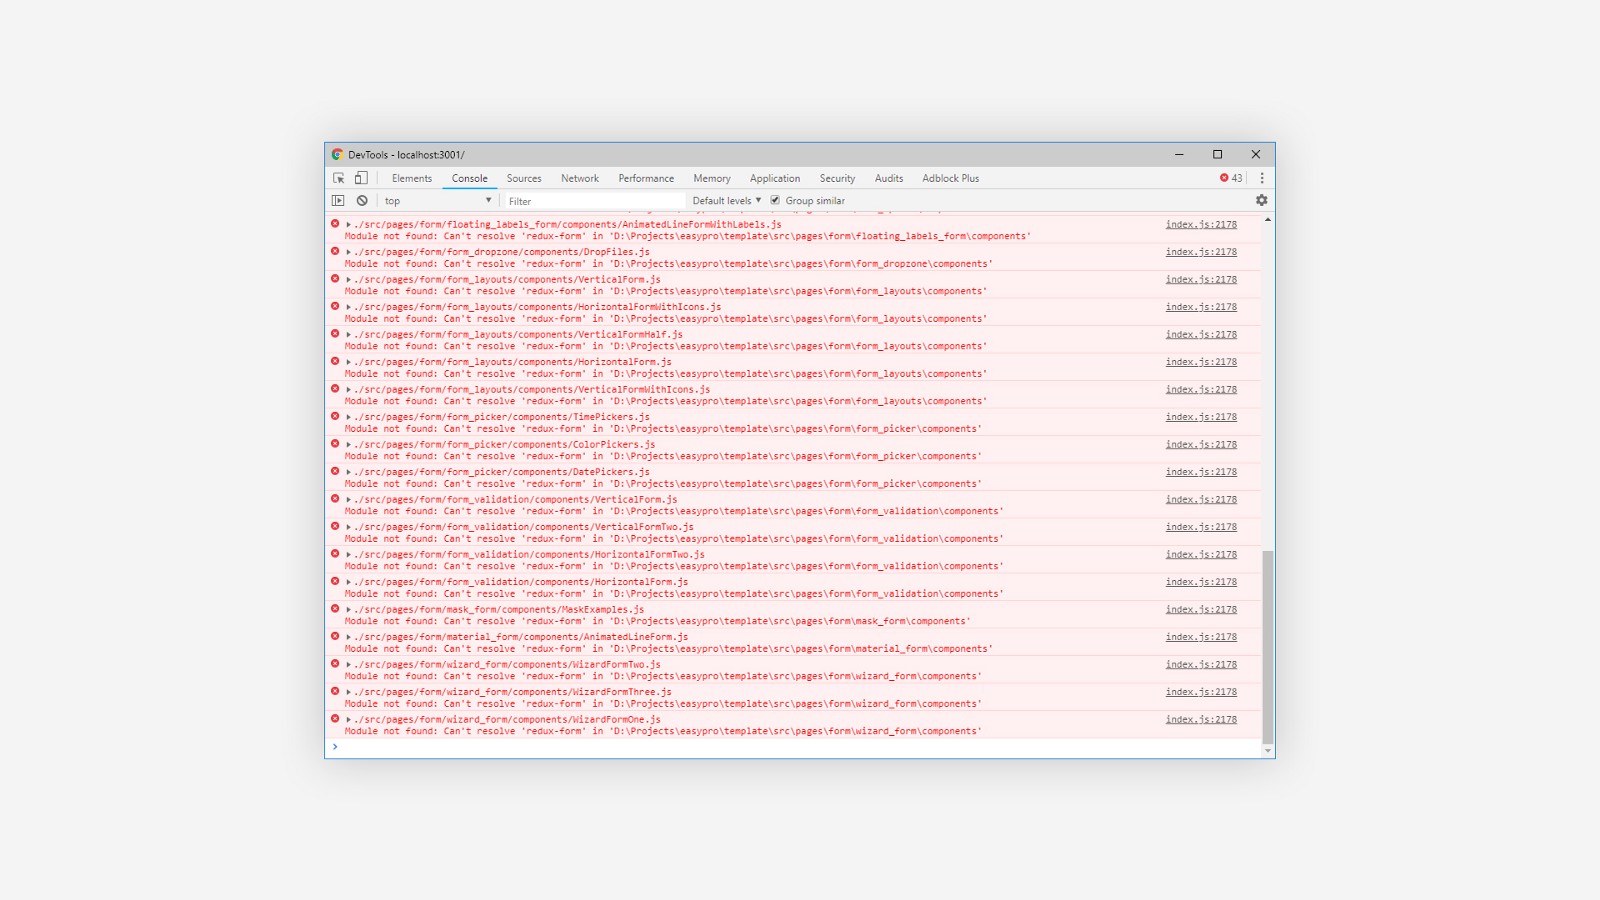Screen dimensions: 1600x900
Task: Open index.js:2178 link for AnimatedLineFormWithLabels.js
Action: [x=1201, y=225]
